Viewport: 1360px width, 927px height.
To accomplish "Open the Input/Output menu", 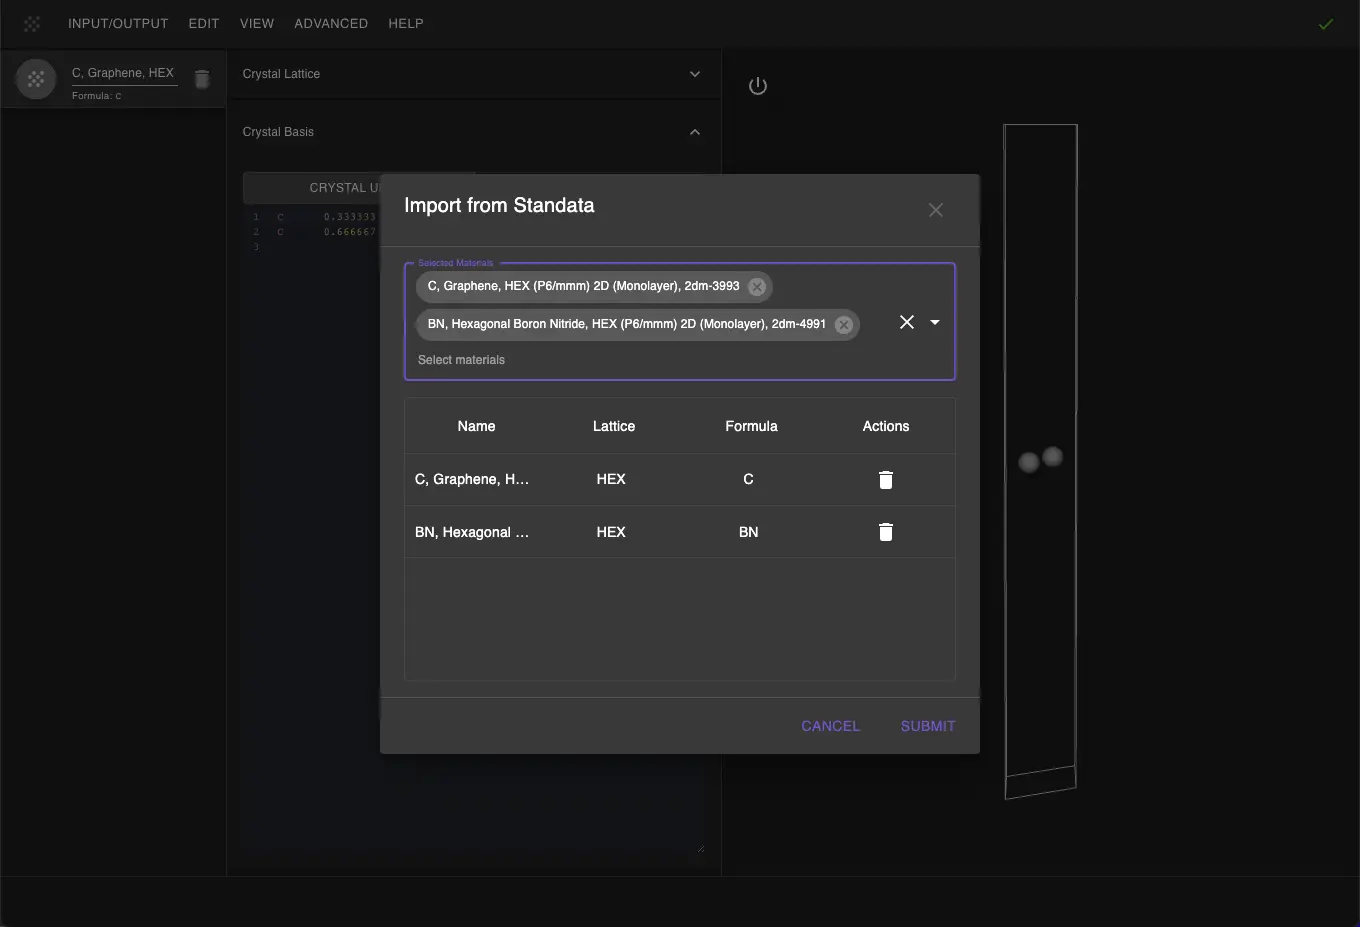I will click(118, 23).
